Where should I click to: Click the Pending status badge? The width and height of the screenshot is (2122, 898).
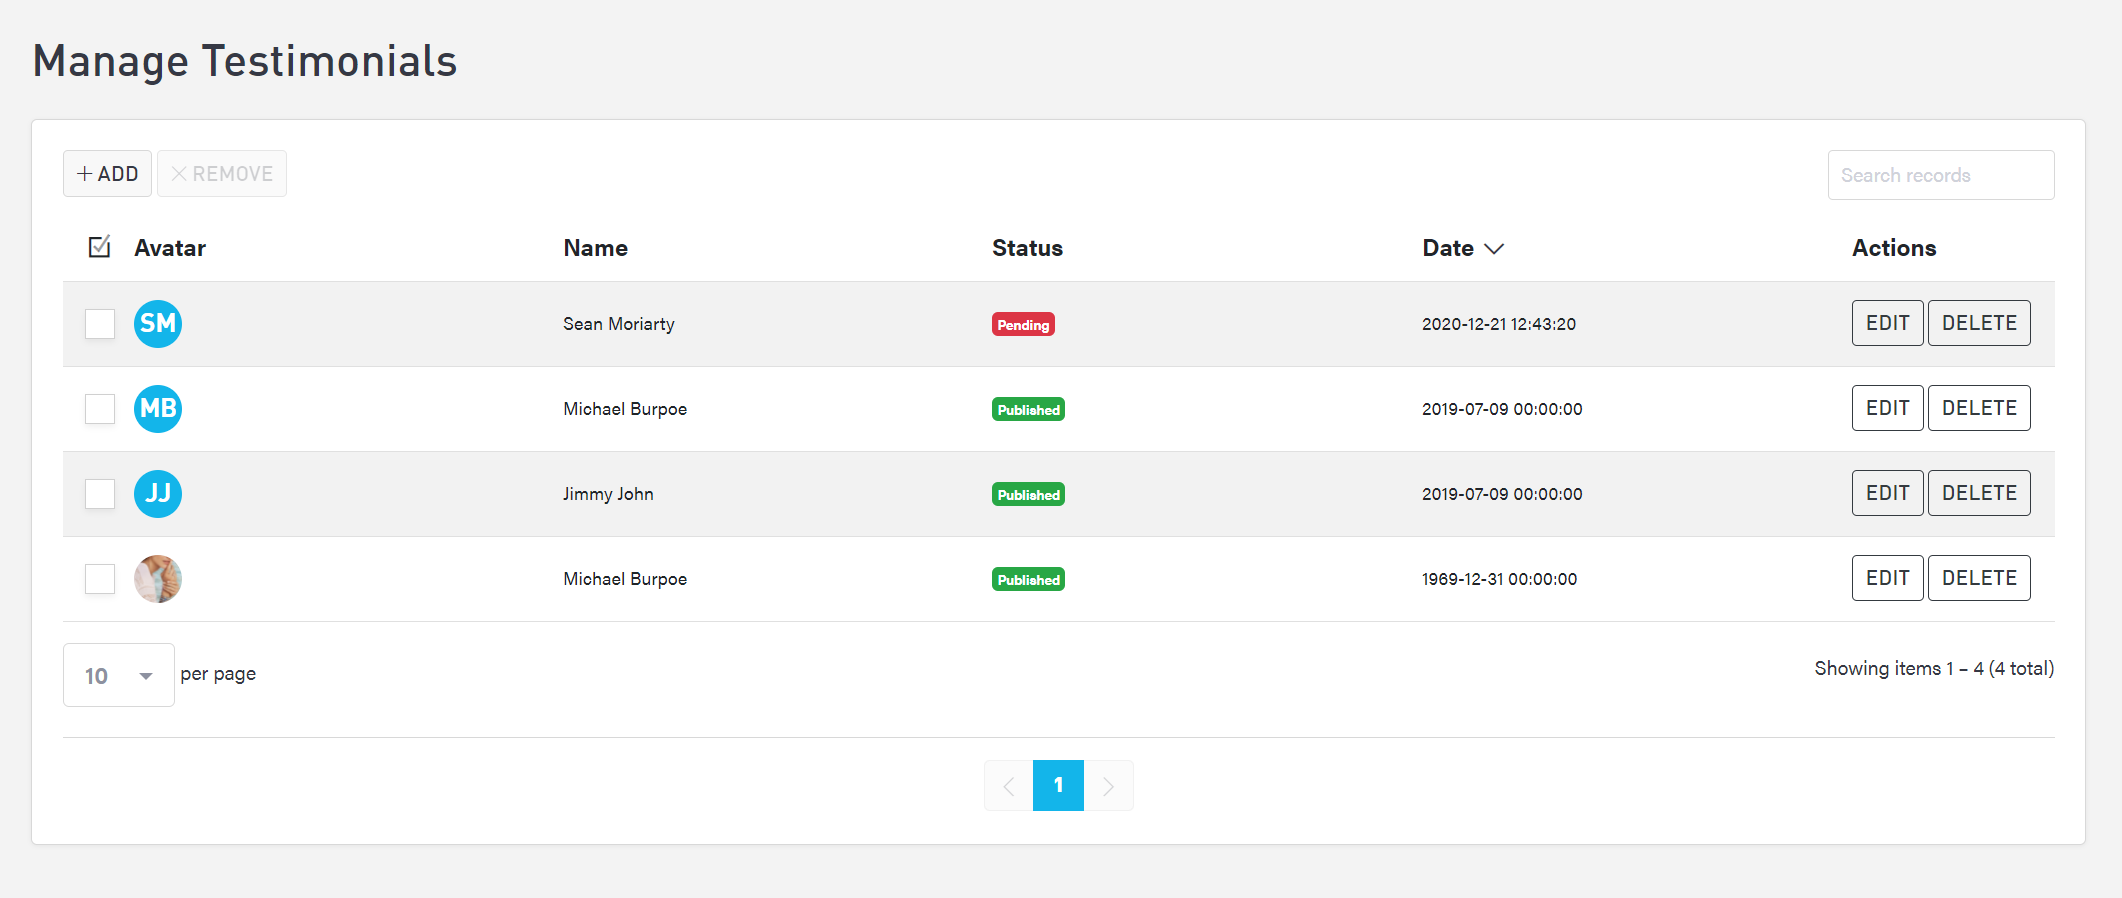(x=1023, y=325)
